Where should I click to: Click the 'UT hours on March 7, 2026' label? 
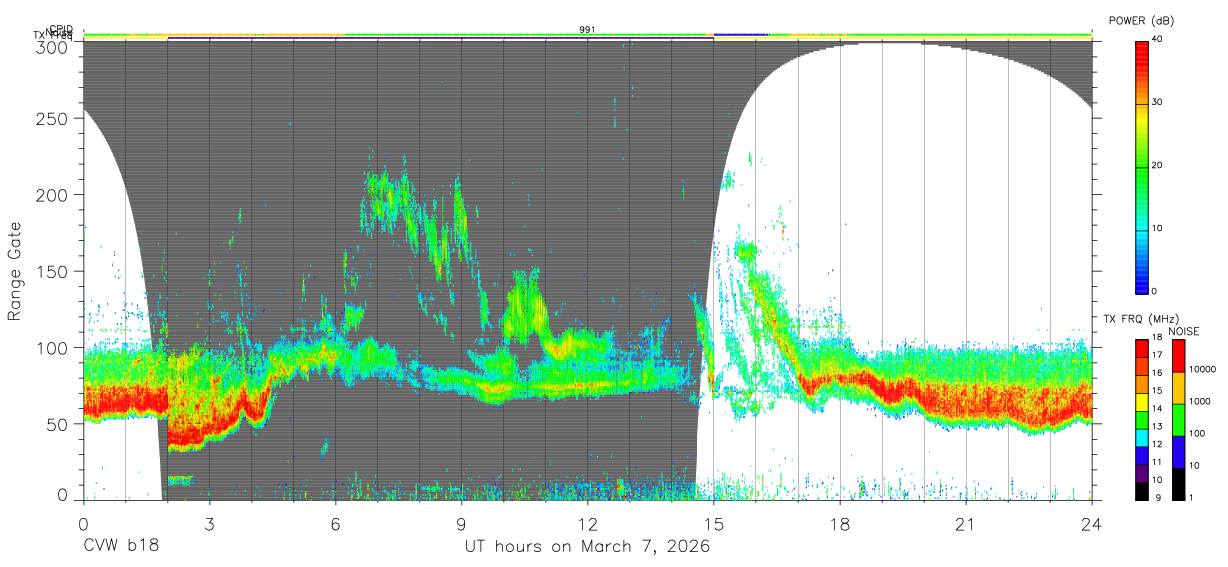coord(586,547)
